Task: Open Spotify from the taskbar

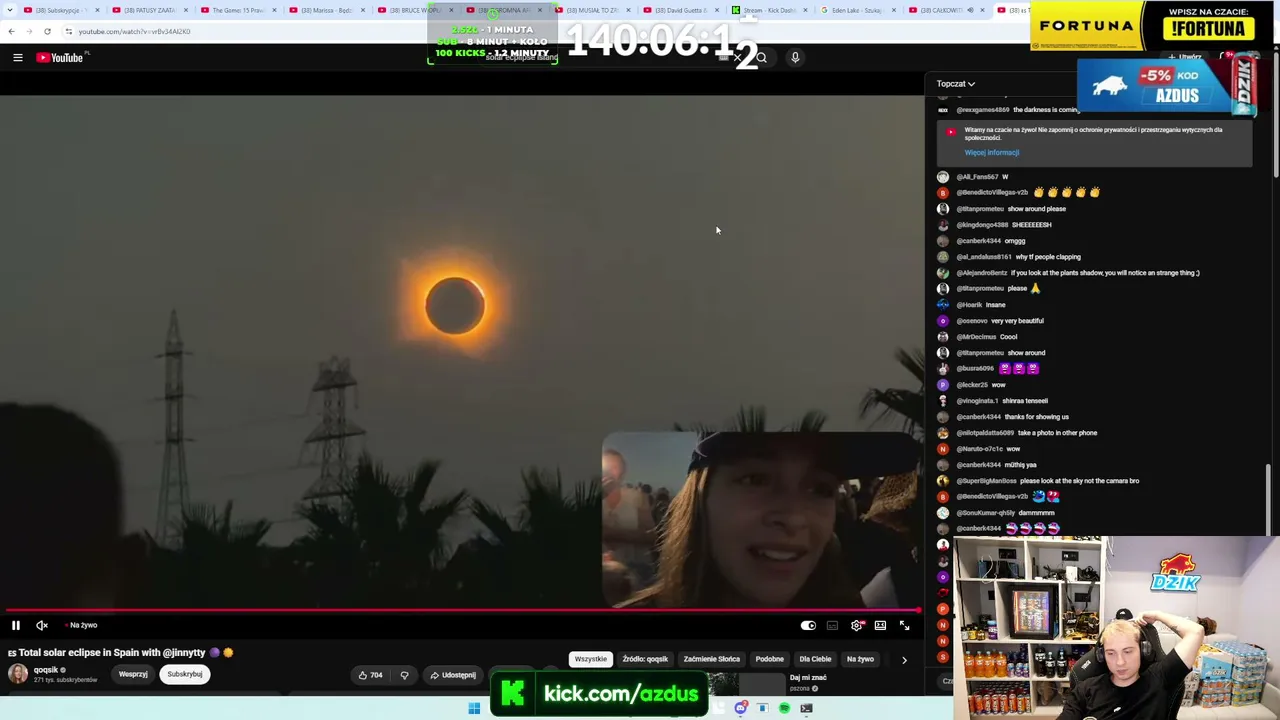Action: click(784, 708)
